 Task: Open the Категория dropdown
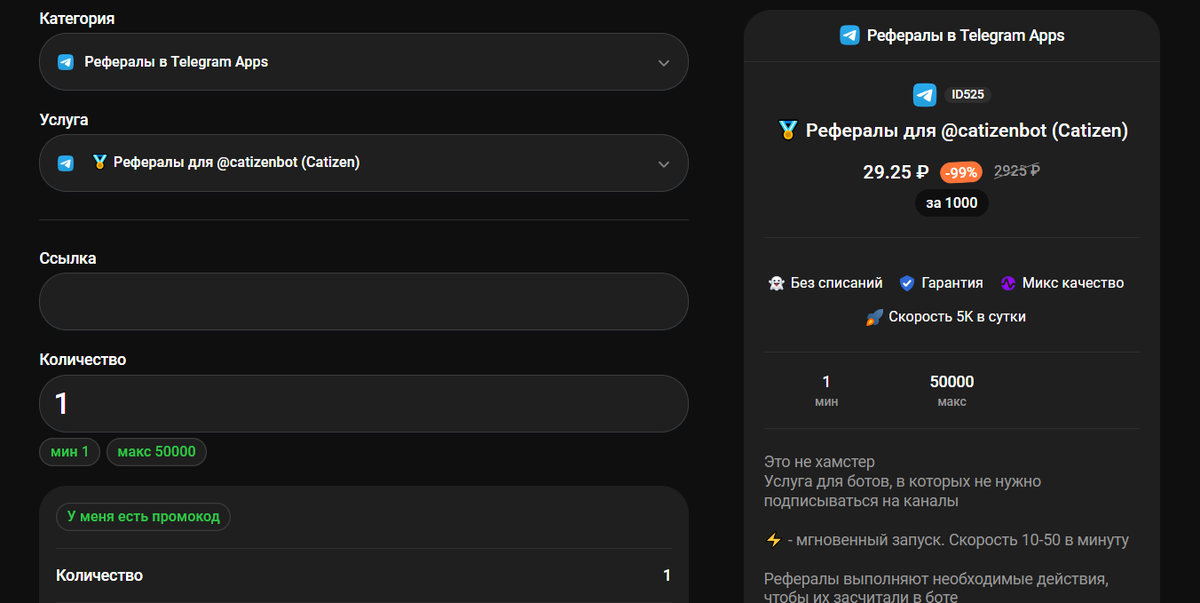pos(363,62)
